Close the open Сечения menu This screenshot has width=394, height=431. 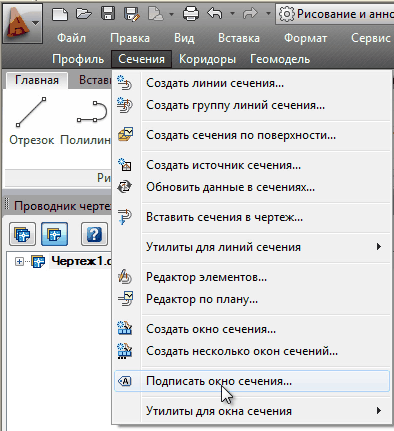(x=141, y=59)
